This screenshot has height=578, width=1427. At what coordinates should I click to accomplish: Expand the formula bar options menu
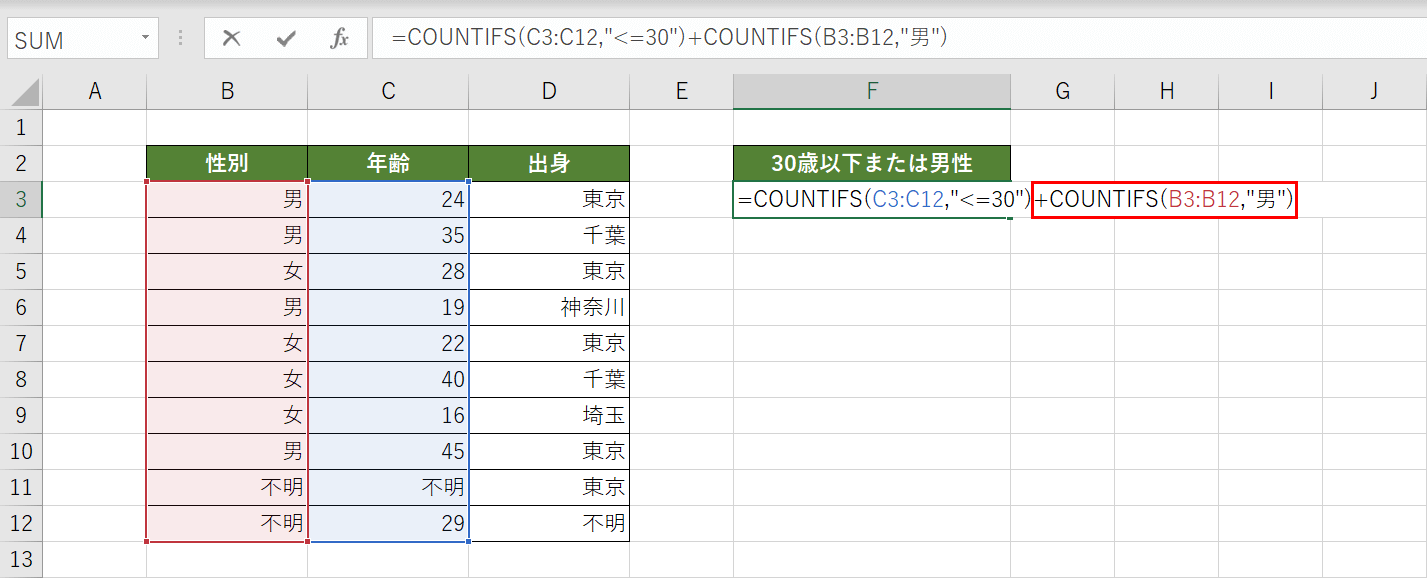(178, 39)
